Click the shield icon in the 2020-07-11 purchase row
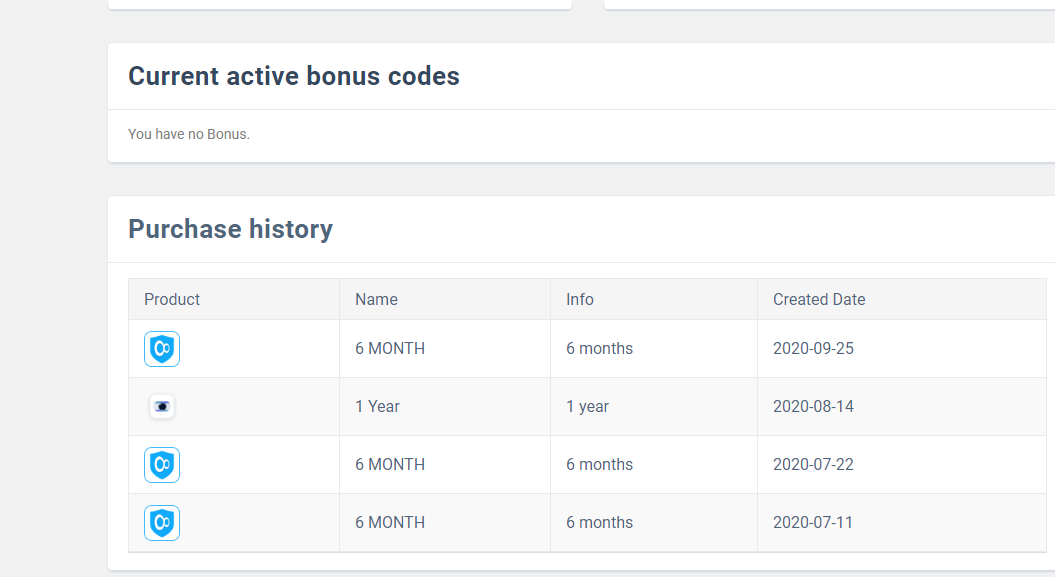Screen dimensions: 1055x577 coord(162,523)
